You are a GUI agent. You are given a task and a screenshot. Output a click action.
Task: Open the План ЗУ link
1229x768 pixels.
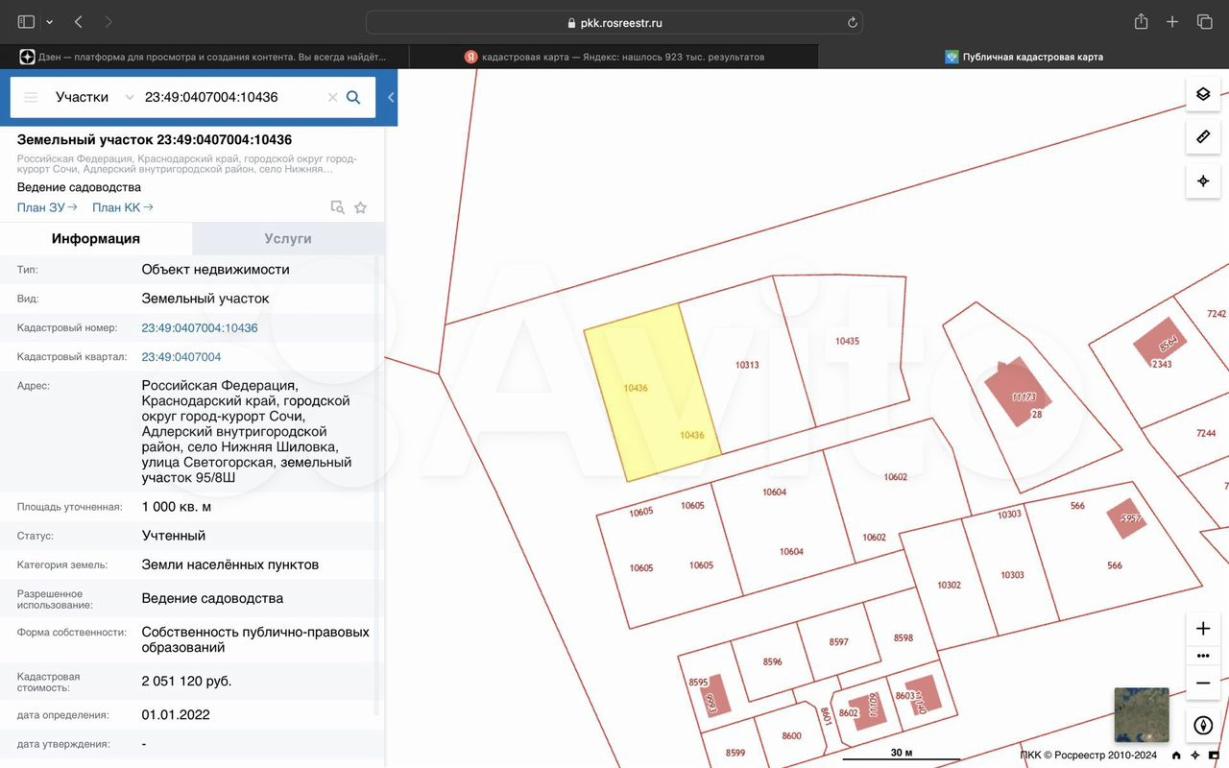46,207
